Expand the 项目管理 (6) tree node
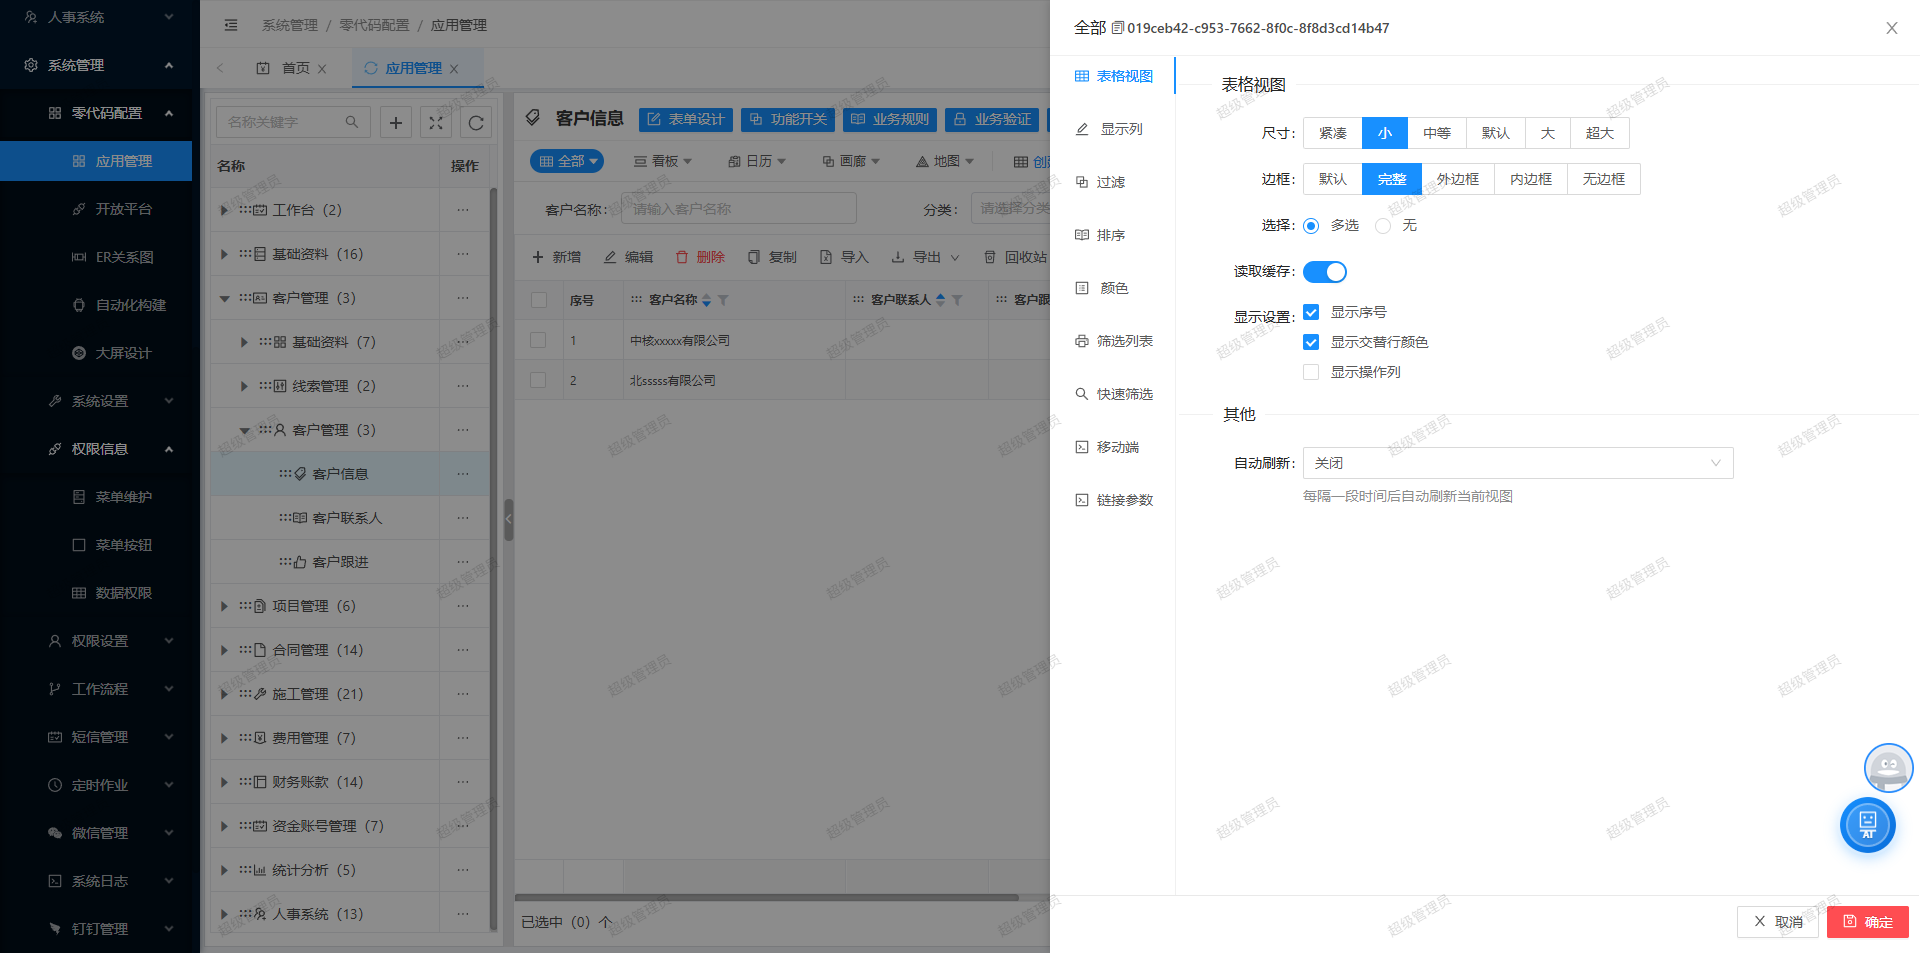This screenshot has height=953, width=1920. (224, 606)
